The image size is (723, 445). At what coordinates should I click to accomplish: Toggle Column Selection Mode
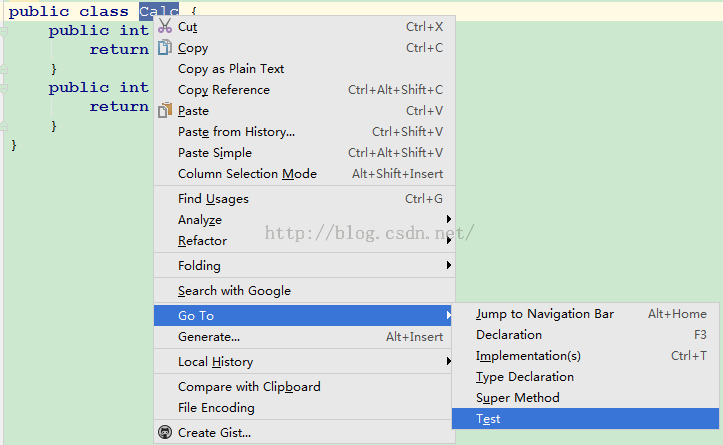coord(304,174)
